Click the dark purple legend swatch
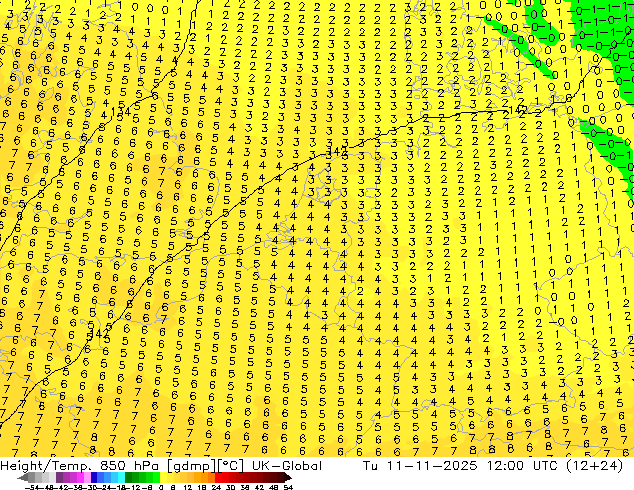 coord(59,478)
